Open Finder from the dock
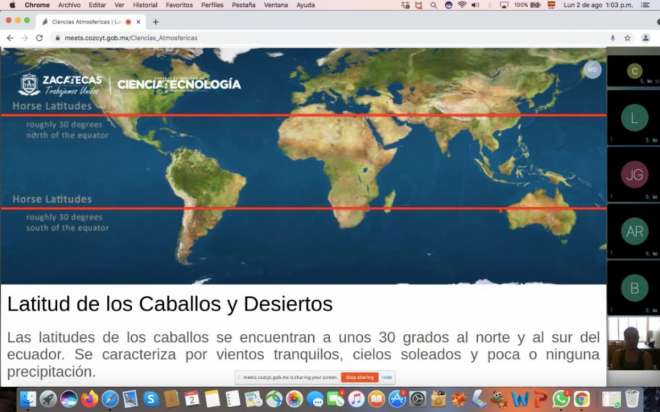The width and height of the screenshot is (660, 412). pos(27,399)
